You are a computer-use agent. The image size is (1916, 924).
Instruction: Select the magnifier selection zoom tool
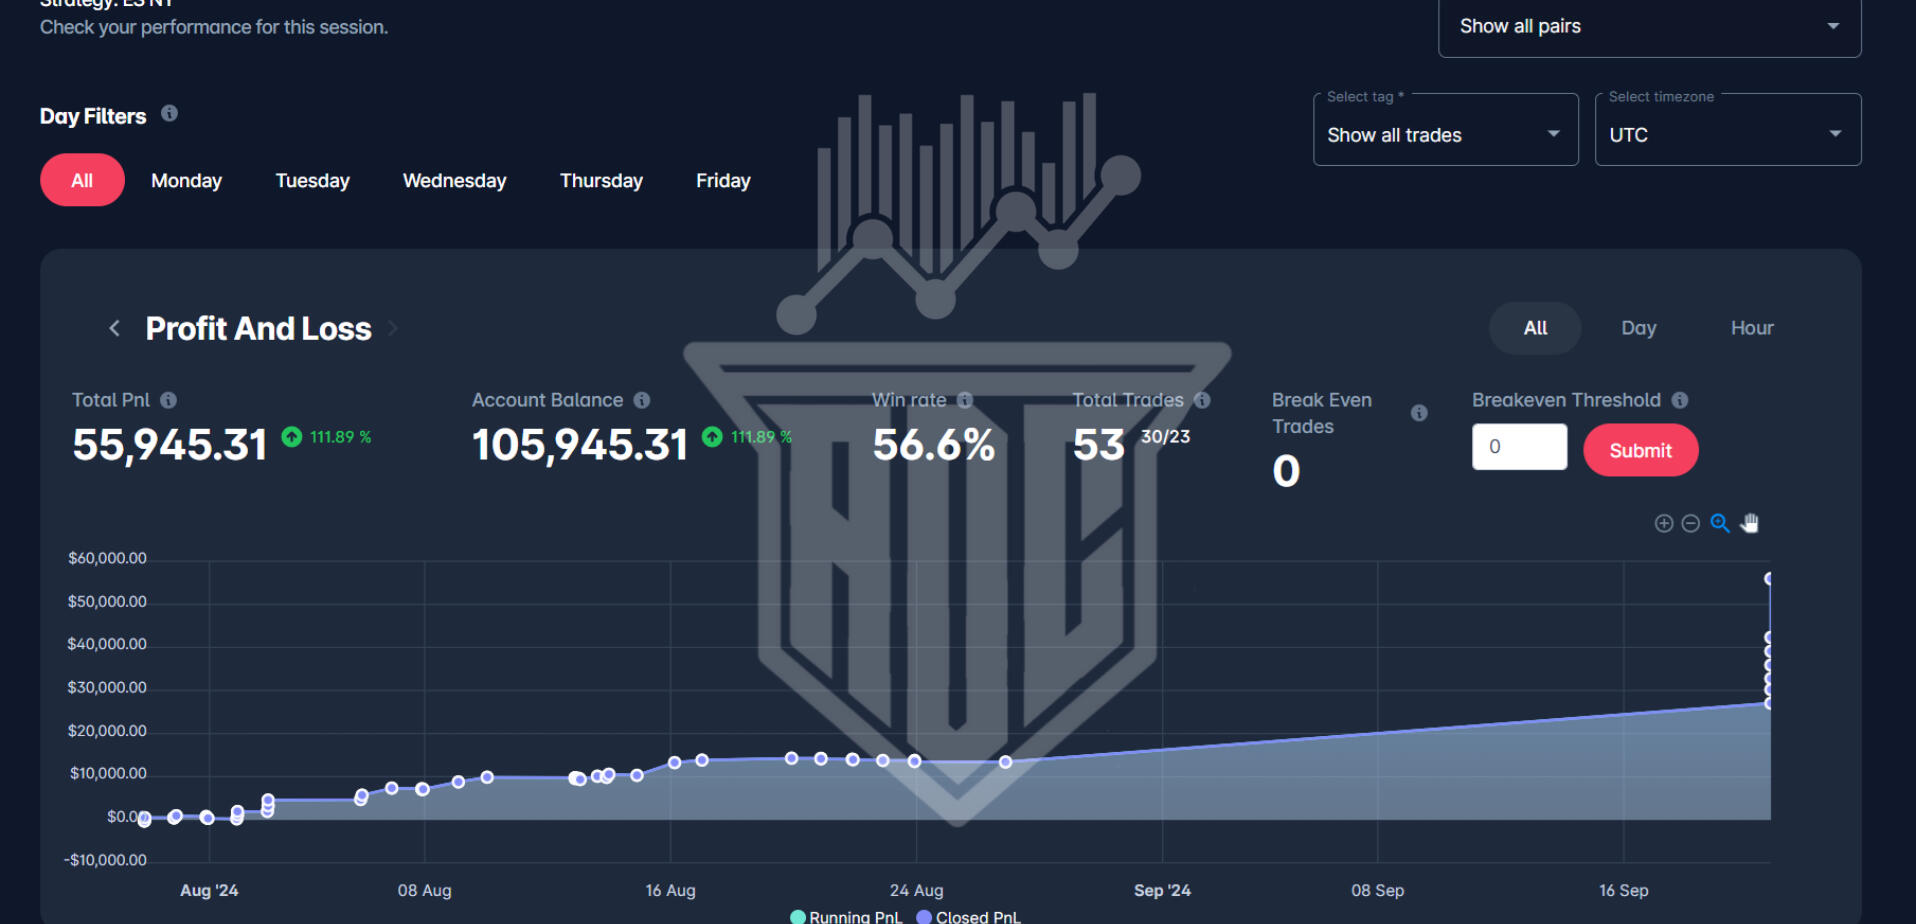coord(1720,523)
